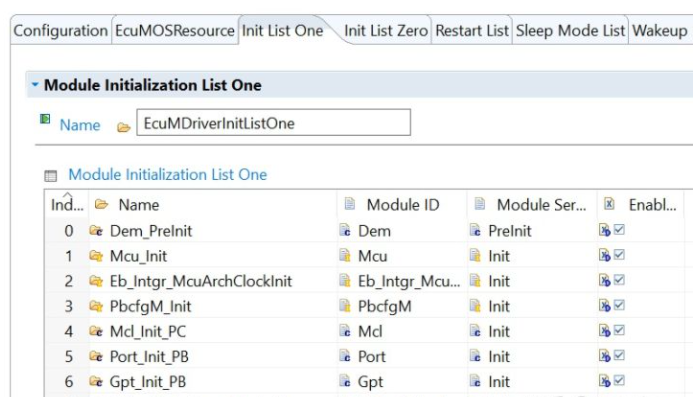Open the Sleep Mode List tab
696x397 pixels.
(x=570, y=31)
